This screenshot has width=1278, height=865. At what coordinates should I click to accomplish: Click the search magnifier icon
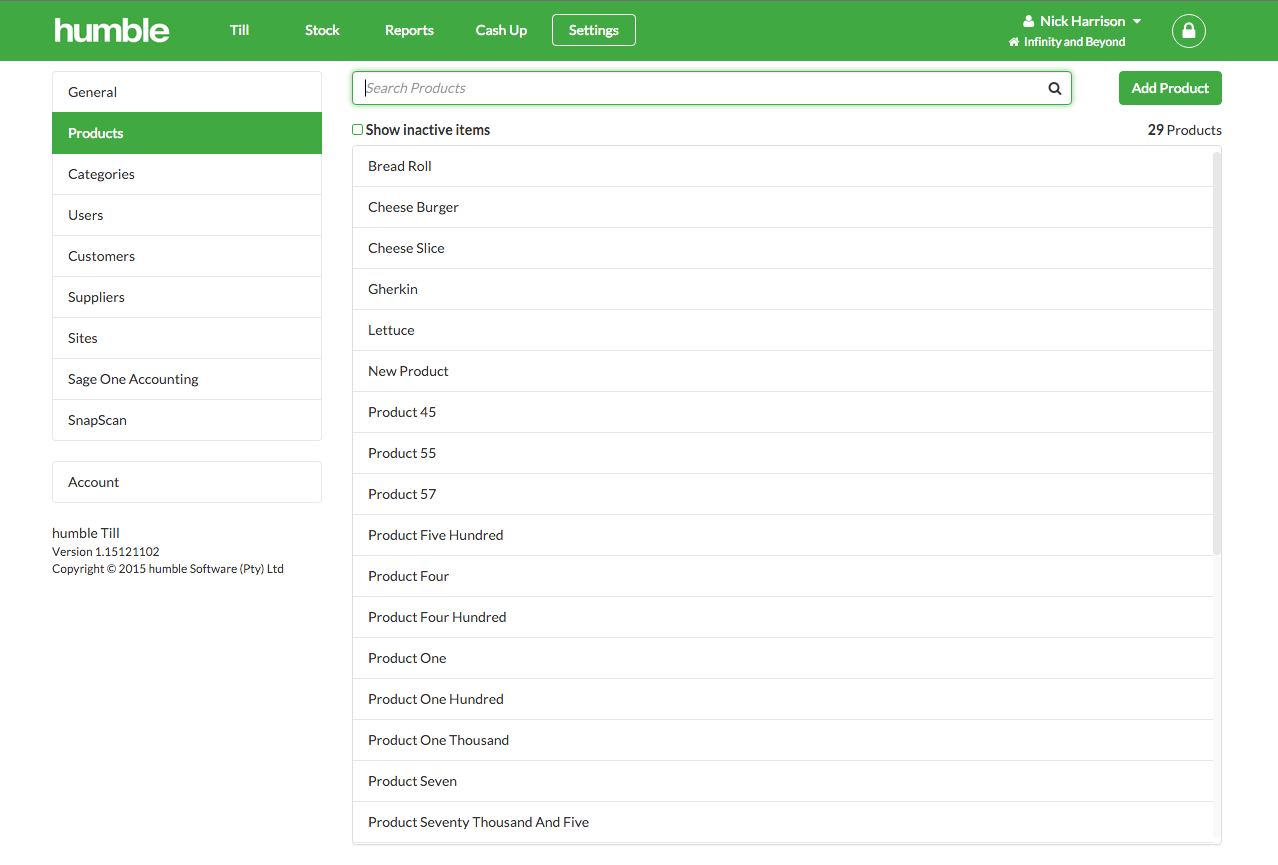click(1054, 88)
